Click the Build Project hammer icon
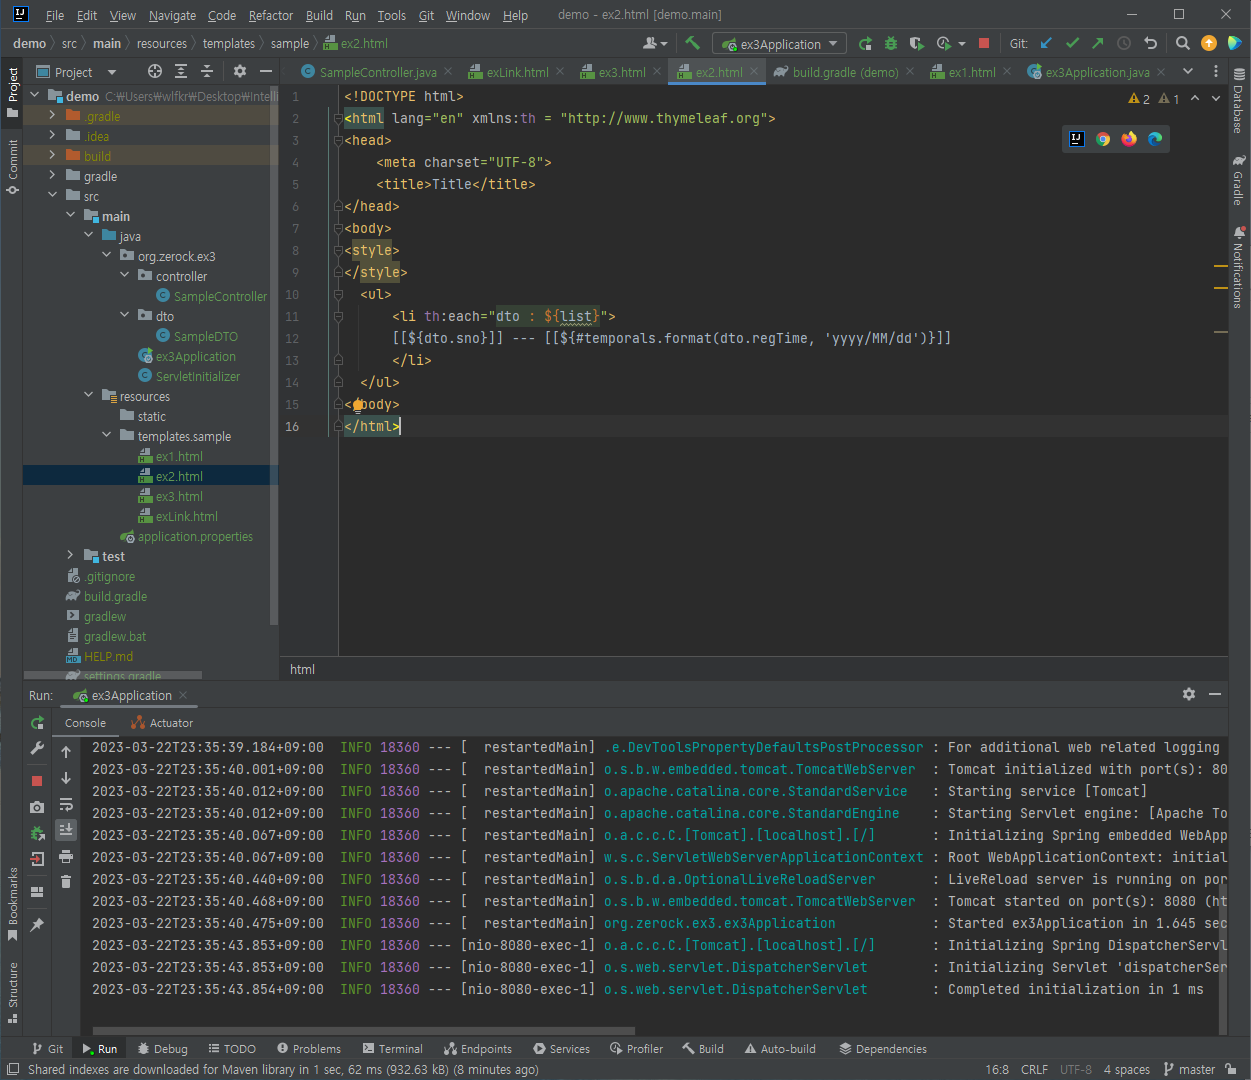 (x=692, y=43)
